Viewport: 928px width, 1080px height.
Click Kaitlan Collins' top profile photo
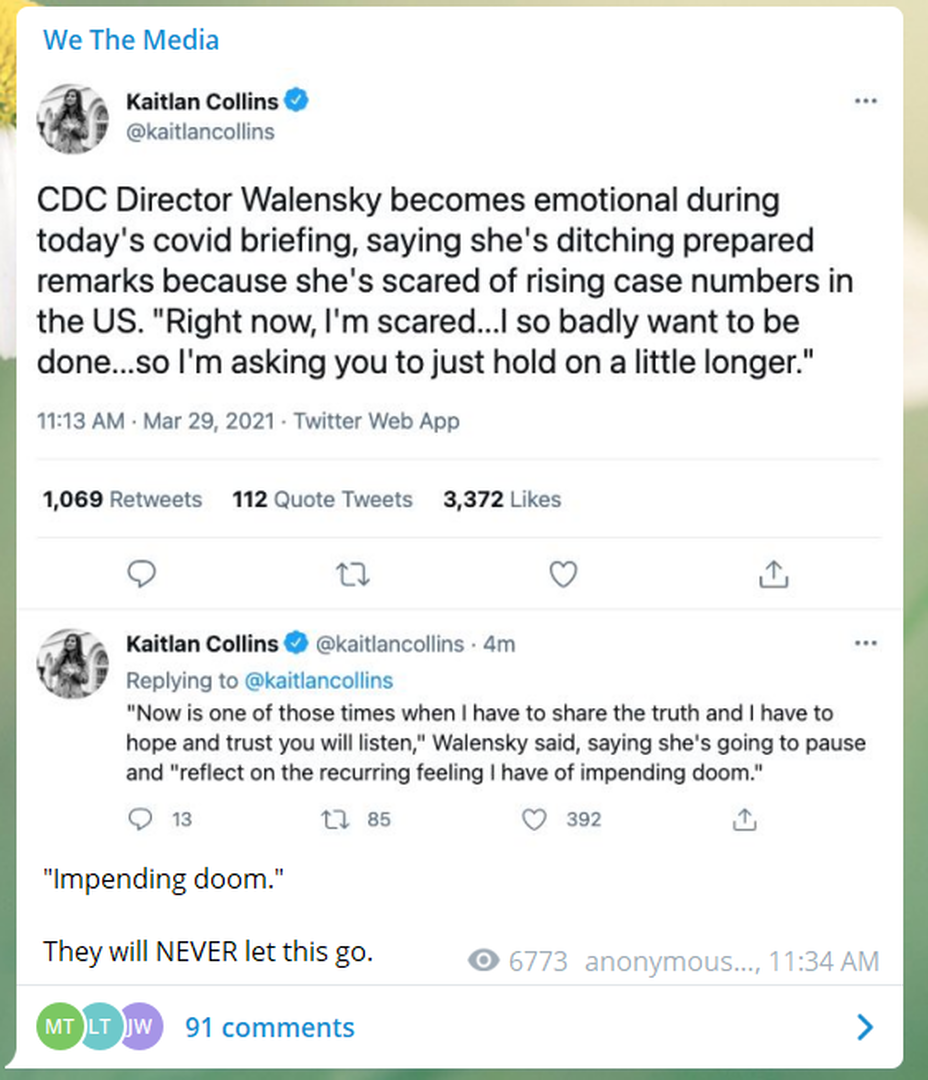pyautogui.click(x=72, y=119)
